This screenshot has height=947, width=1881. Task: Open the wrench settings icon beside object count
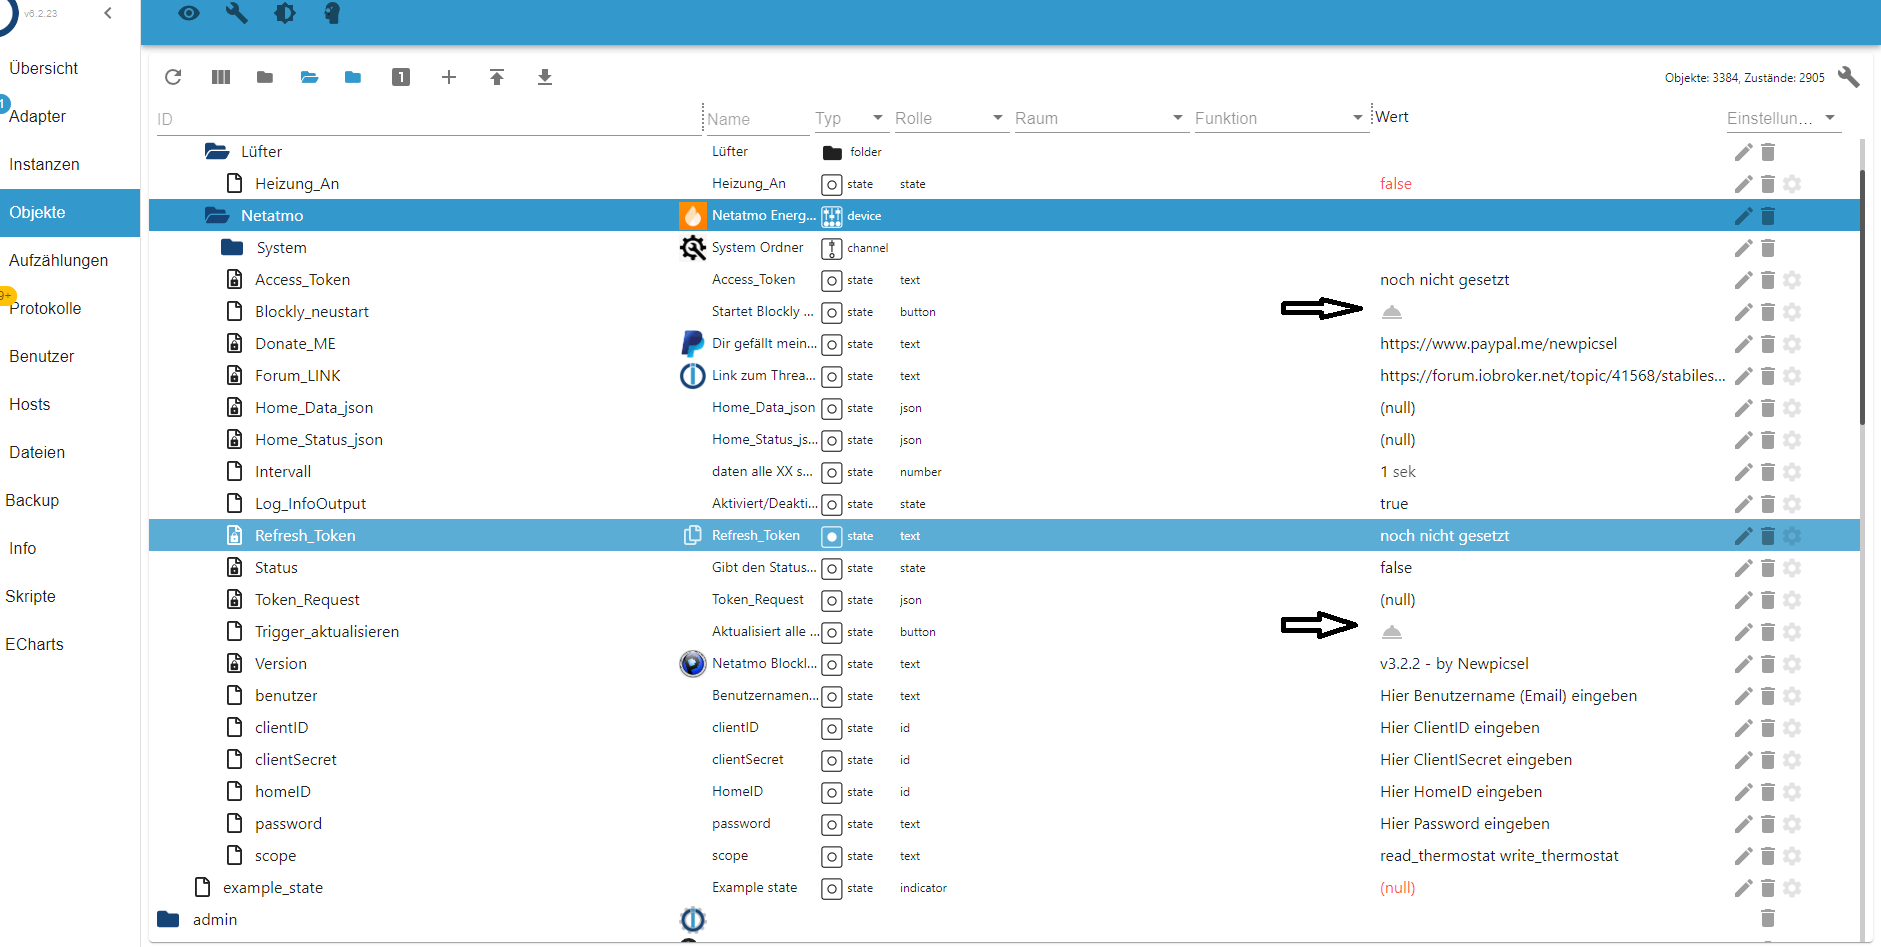point(1848,77)
